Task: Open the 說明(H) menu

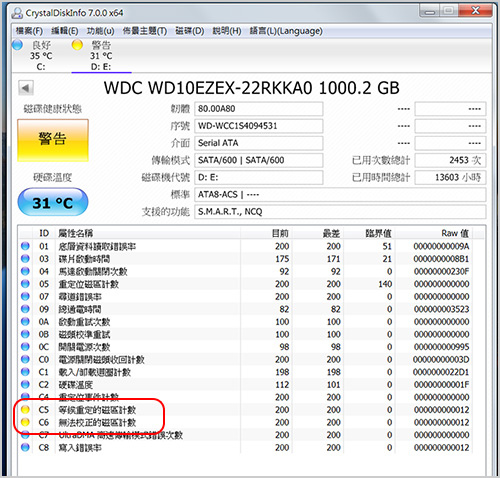Action: pos(227,31)
